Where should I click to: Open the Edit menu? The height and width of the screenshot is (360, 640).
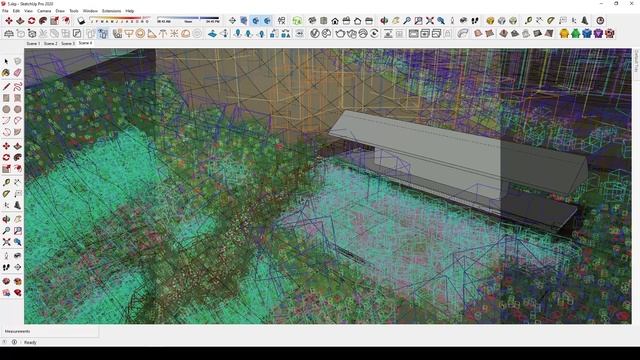[16, 11]
